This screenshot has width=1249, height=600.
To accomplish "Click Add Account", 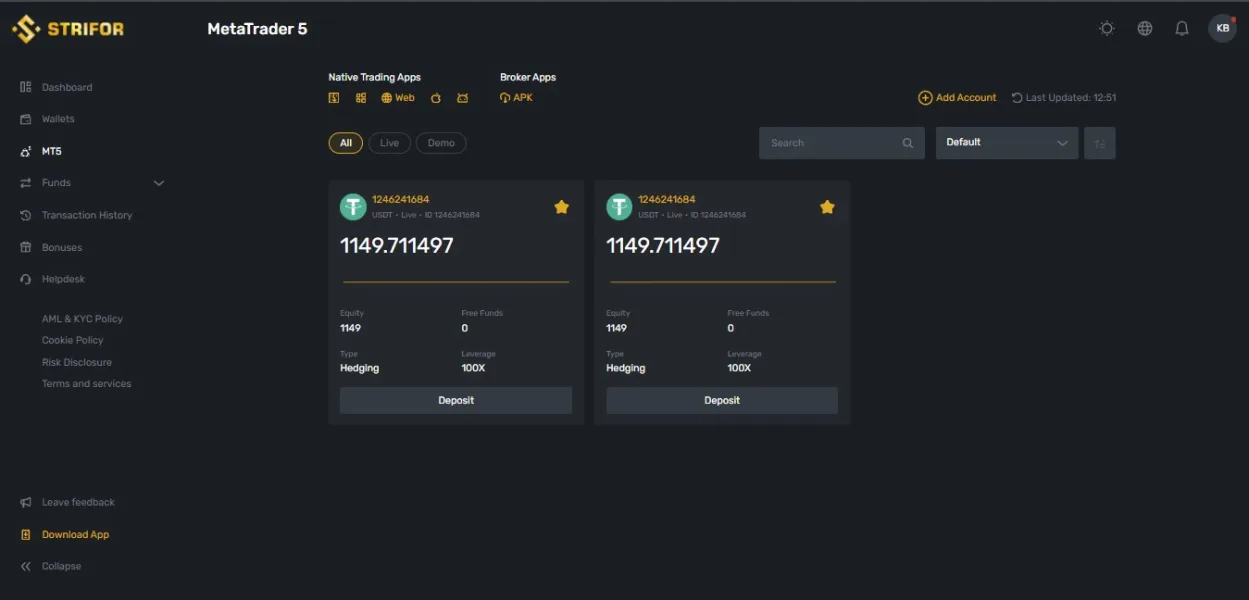I will click(957, 98).
